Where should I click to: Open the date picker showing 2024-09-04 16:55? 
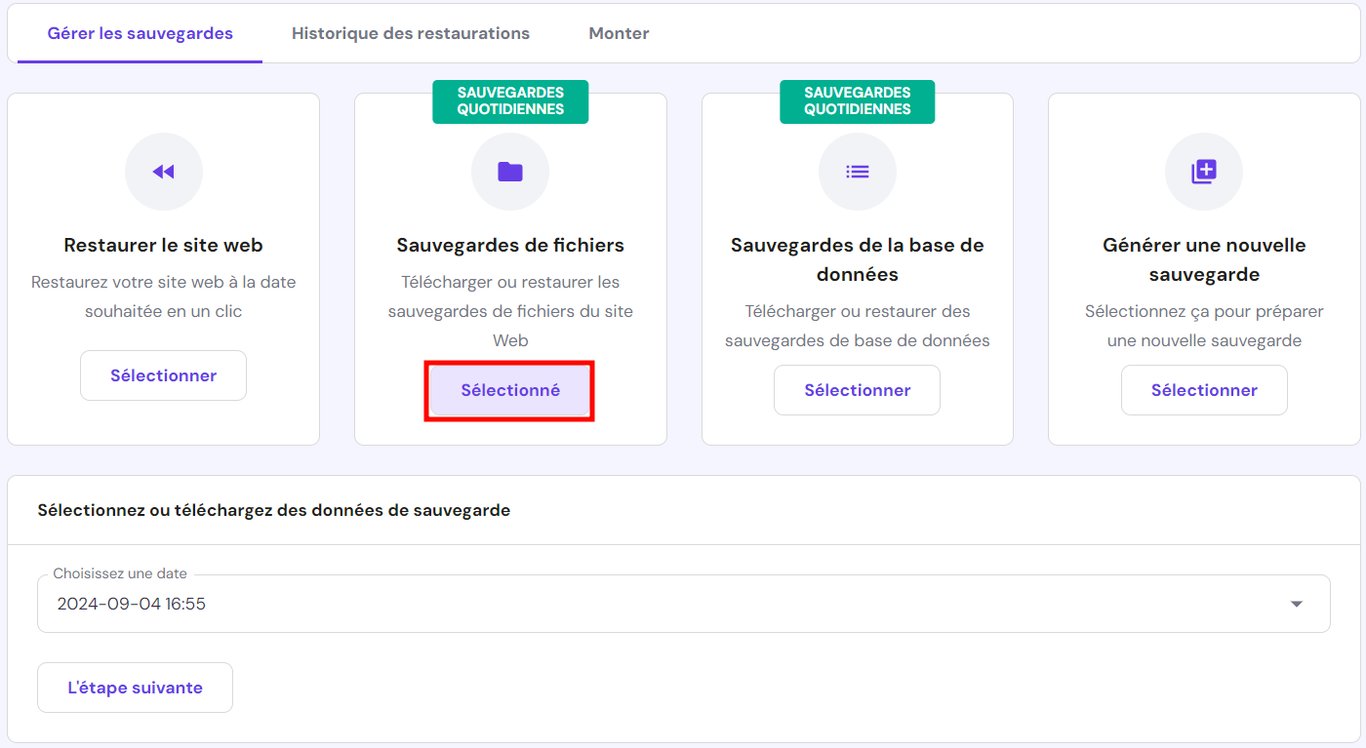point(683,603)
